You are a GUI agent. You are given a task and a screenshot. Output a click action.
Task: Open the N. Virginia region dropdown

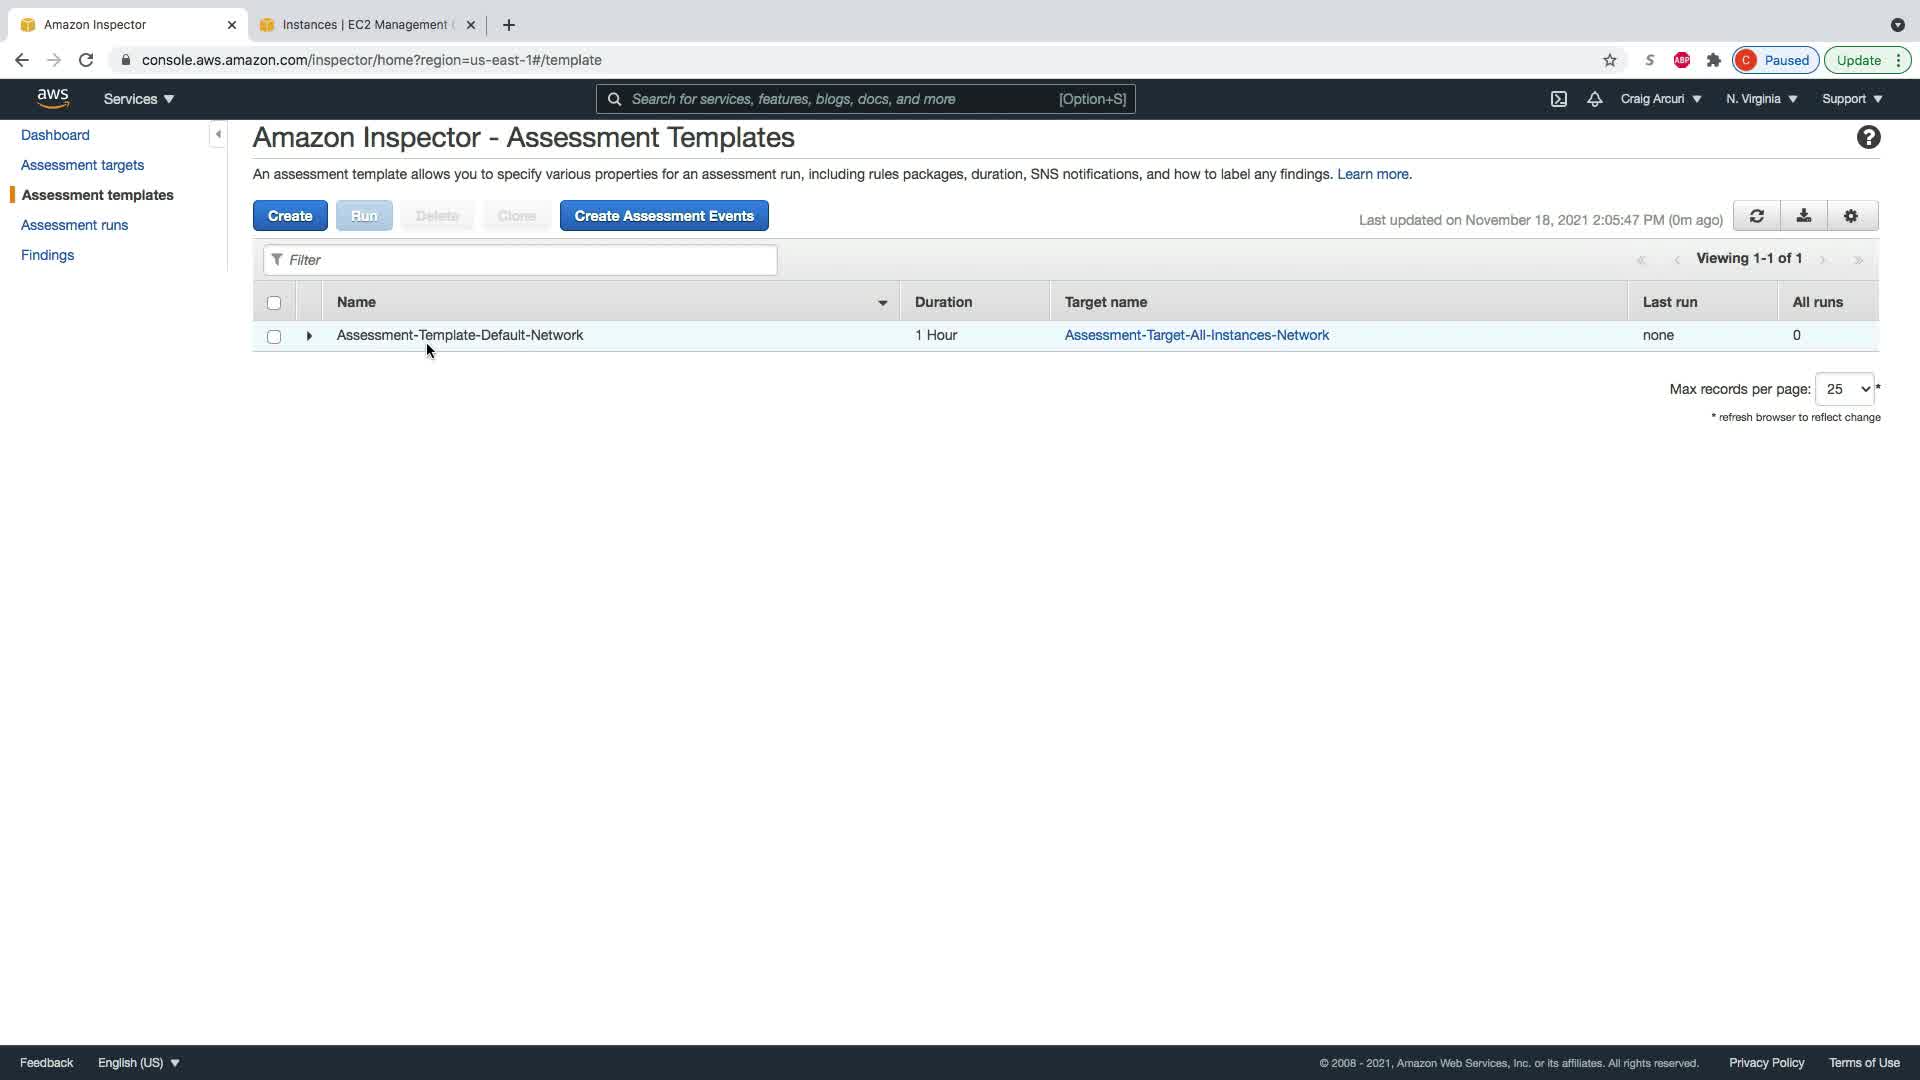(1761, 99)
